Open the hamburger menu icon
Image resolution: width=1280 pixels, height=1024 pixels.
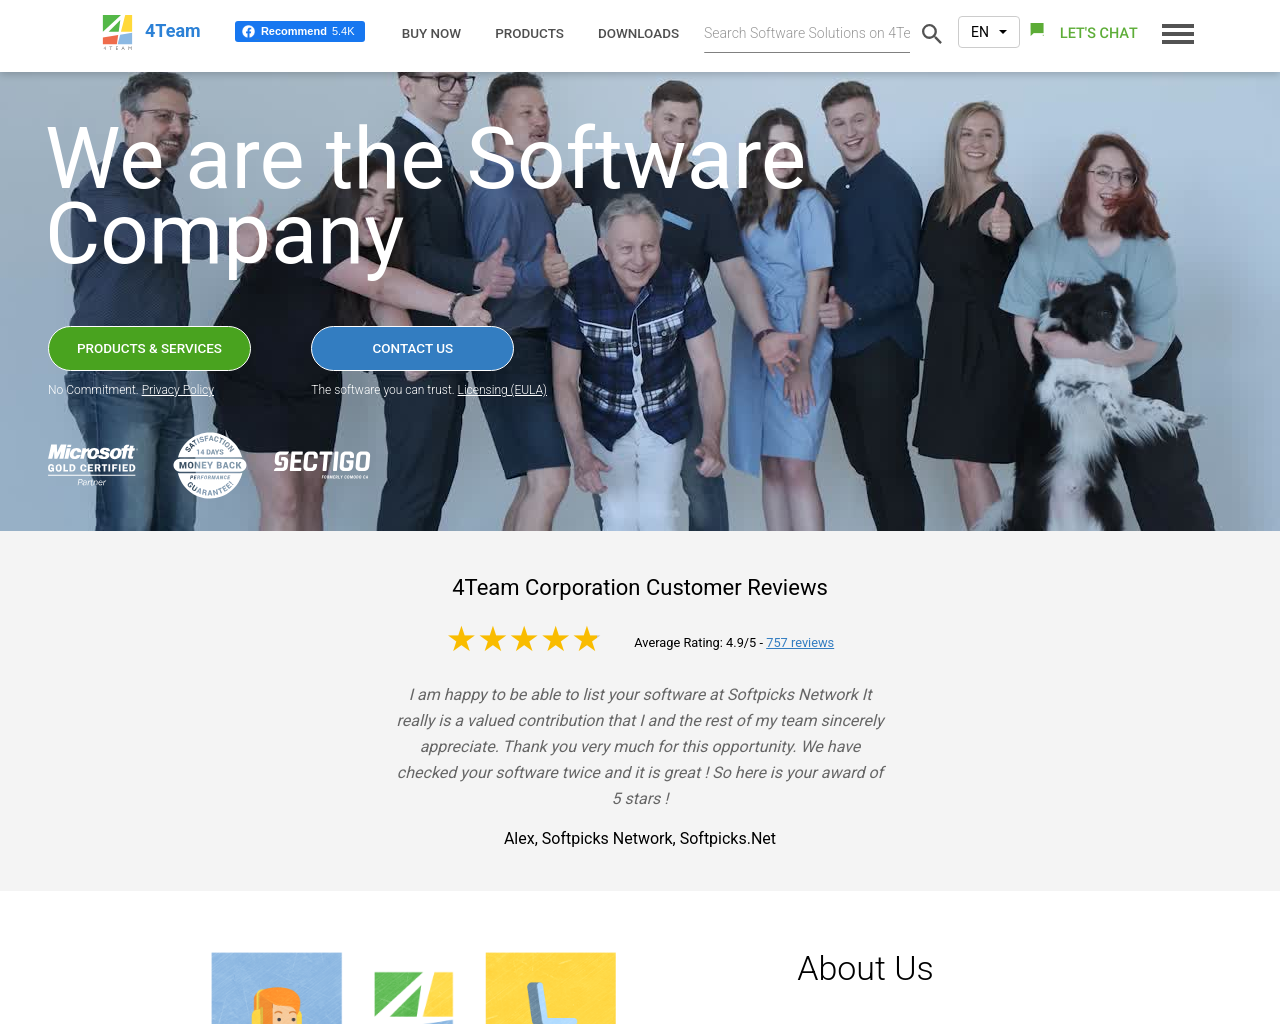[x=1178, y=34]
